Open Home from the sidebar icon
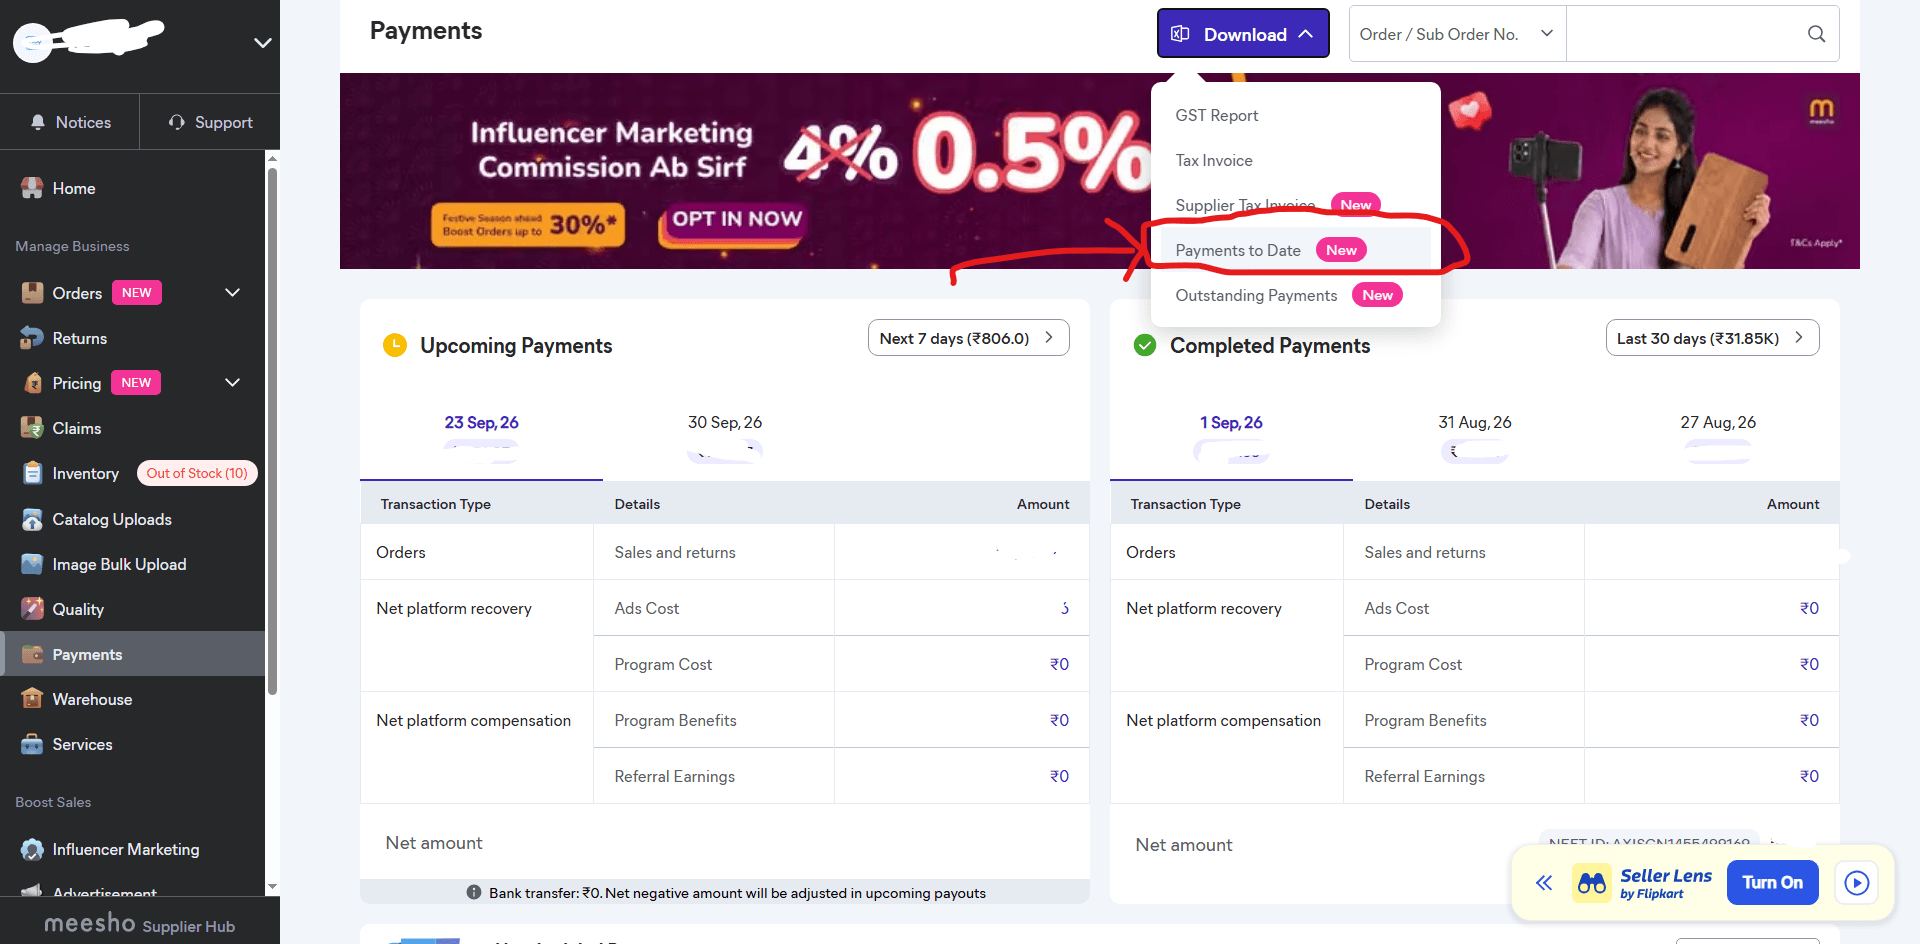Screen dimensions: 1920x944 pos(32,188)
